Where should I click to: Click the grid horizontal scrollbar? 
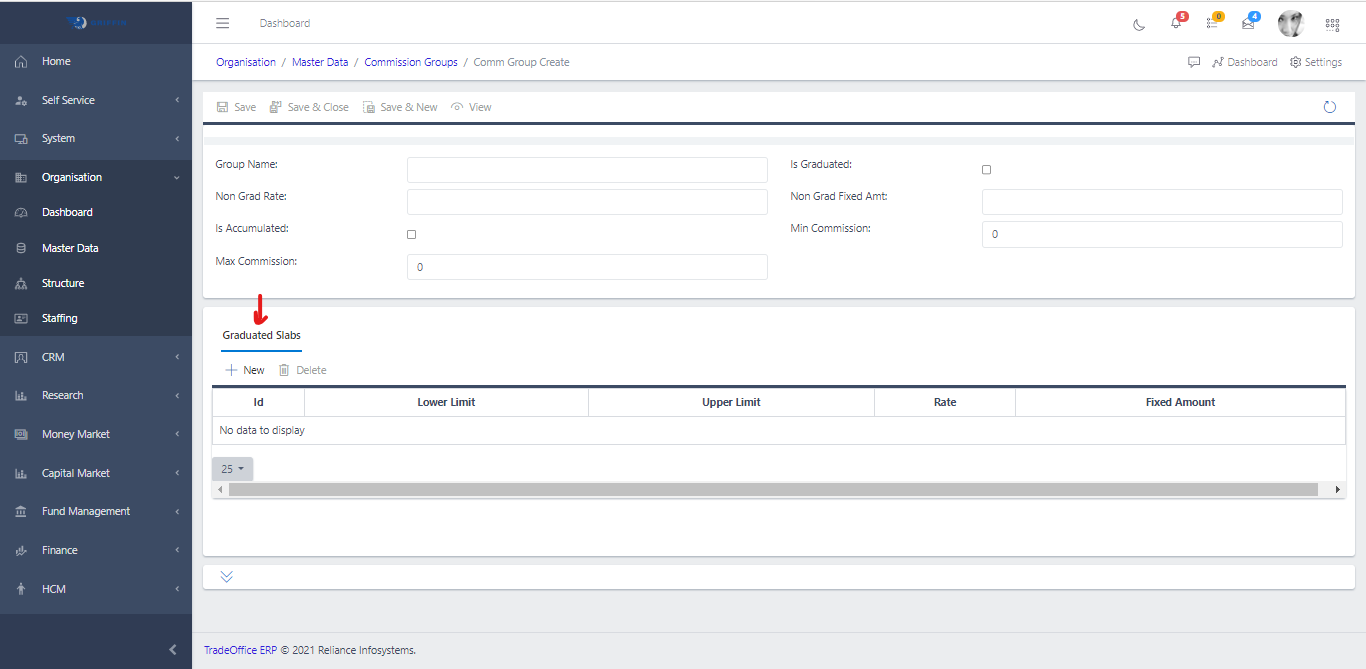772,490
